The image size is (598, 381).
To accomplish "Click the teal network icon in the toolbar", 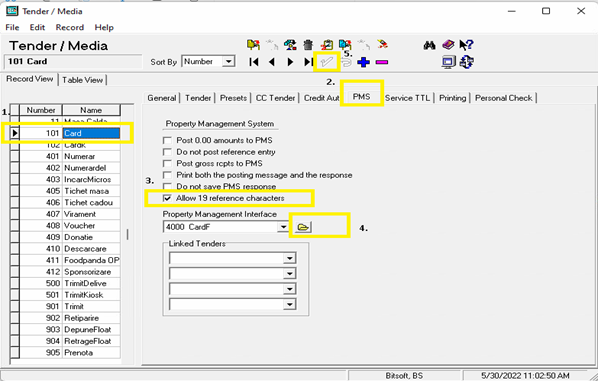I will 290,45.
